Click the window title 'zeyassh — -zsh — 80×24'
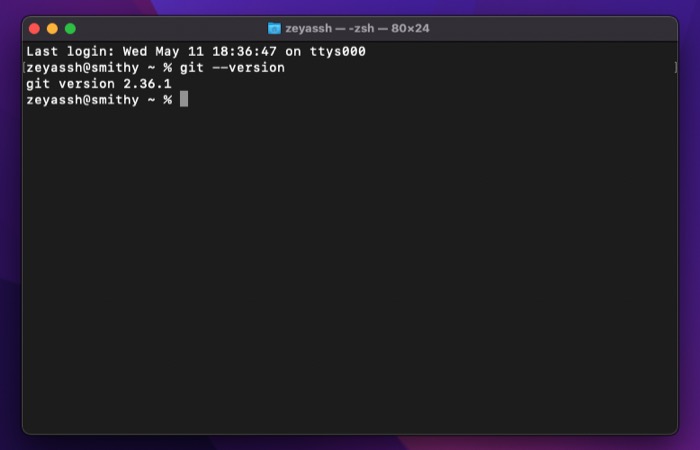 (x=357, y=28)
